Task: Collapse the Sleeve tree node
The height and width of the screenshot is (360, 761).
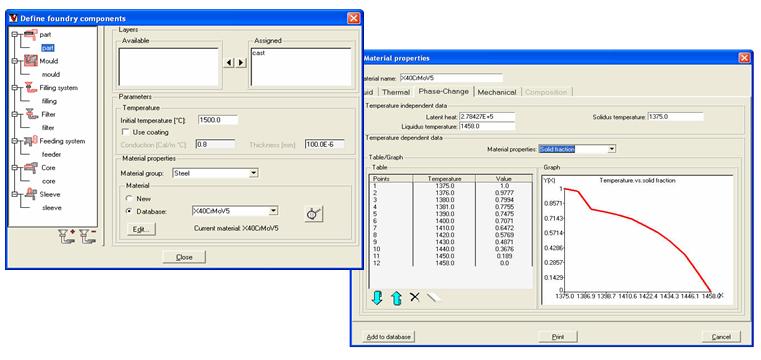Action: click(14, 194)
